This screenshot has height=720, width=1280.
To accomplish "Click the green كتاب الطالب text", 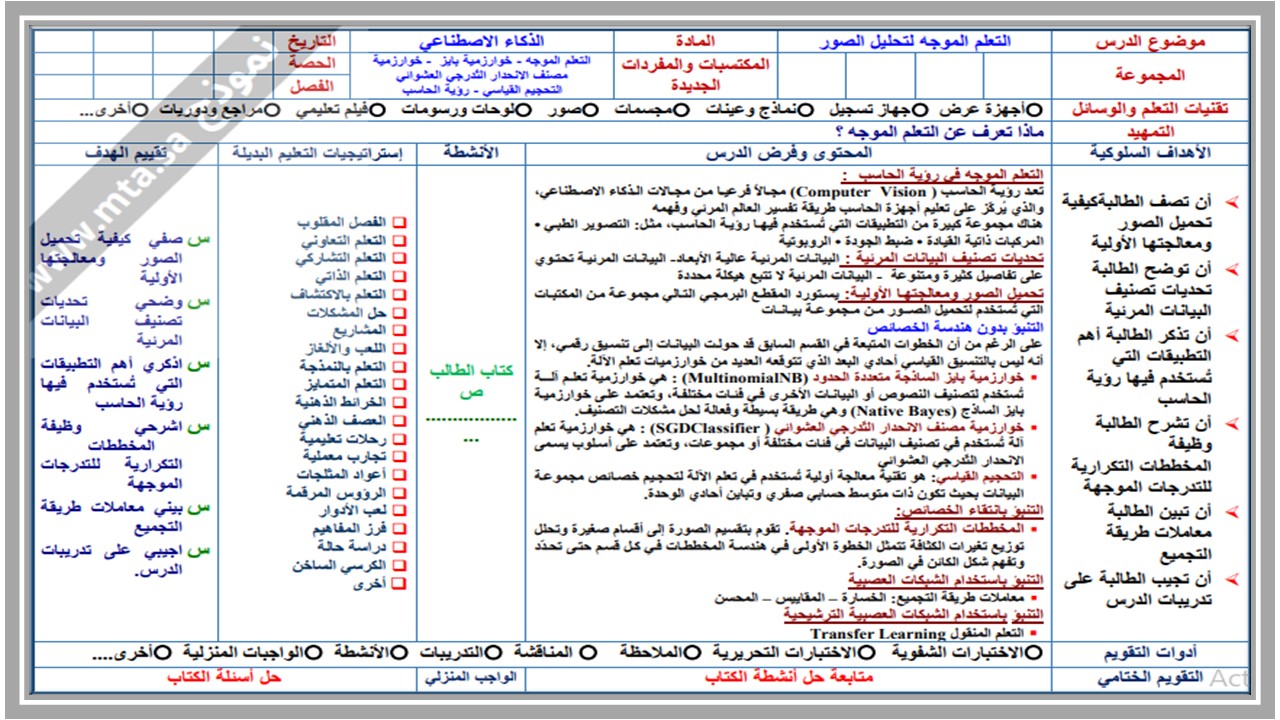I will coord(471,371).
